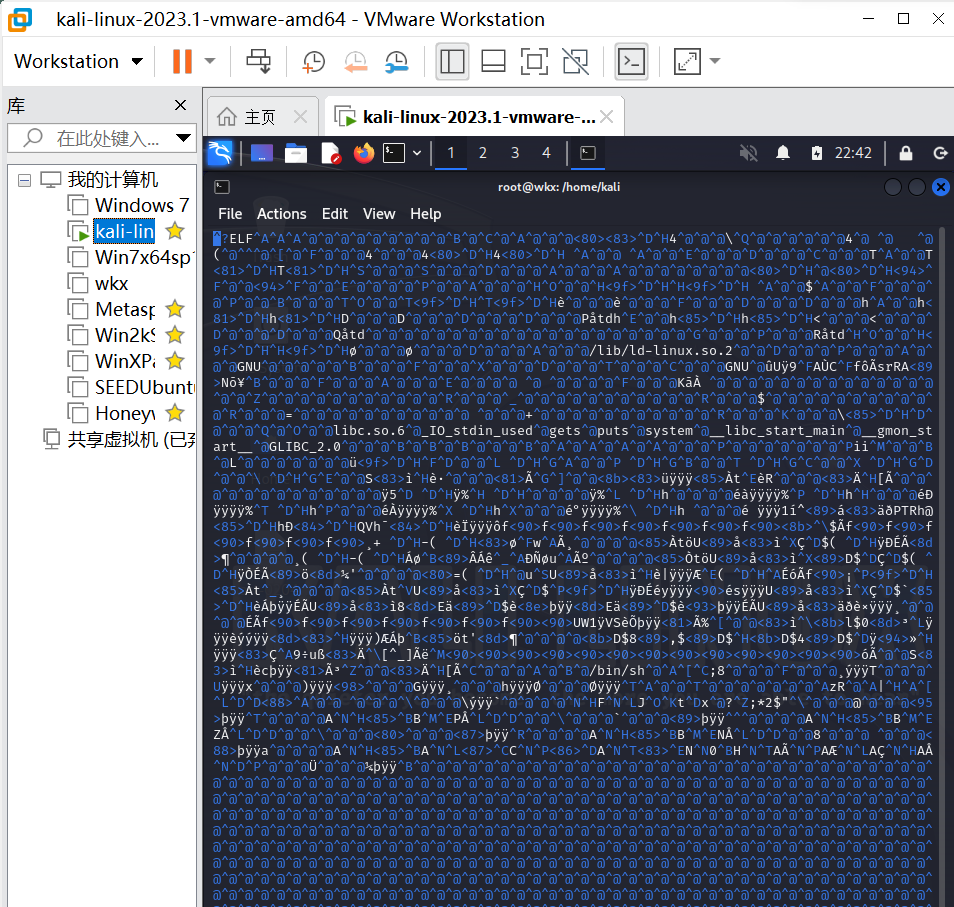This screenshot has width=954, height=907.
Task: Open the snapshot manager icon
Action: tap(397, 61)
